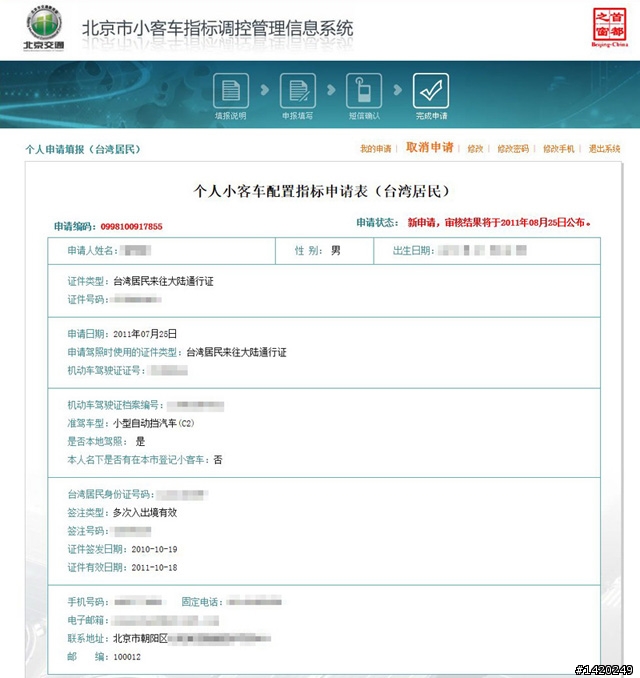This screenshot has height=678, width=640.
Task: Click the 退出系统 link
Action: click(x=604, y=149)
